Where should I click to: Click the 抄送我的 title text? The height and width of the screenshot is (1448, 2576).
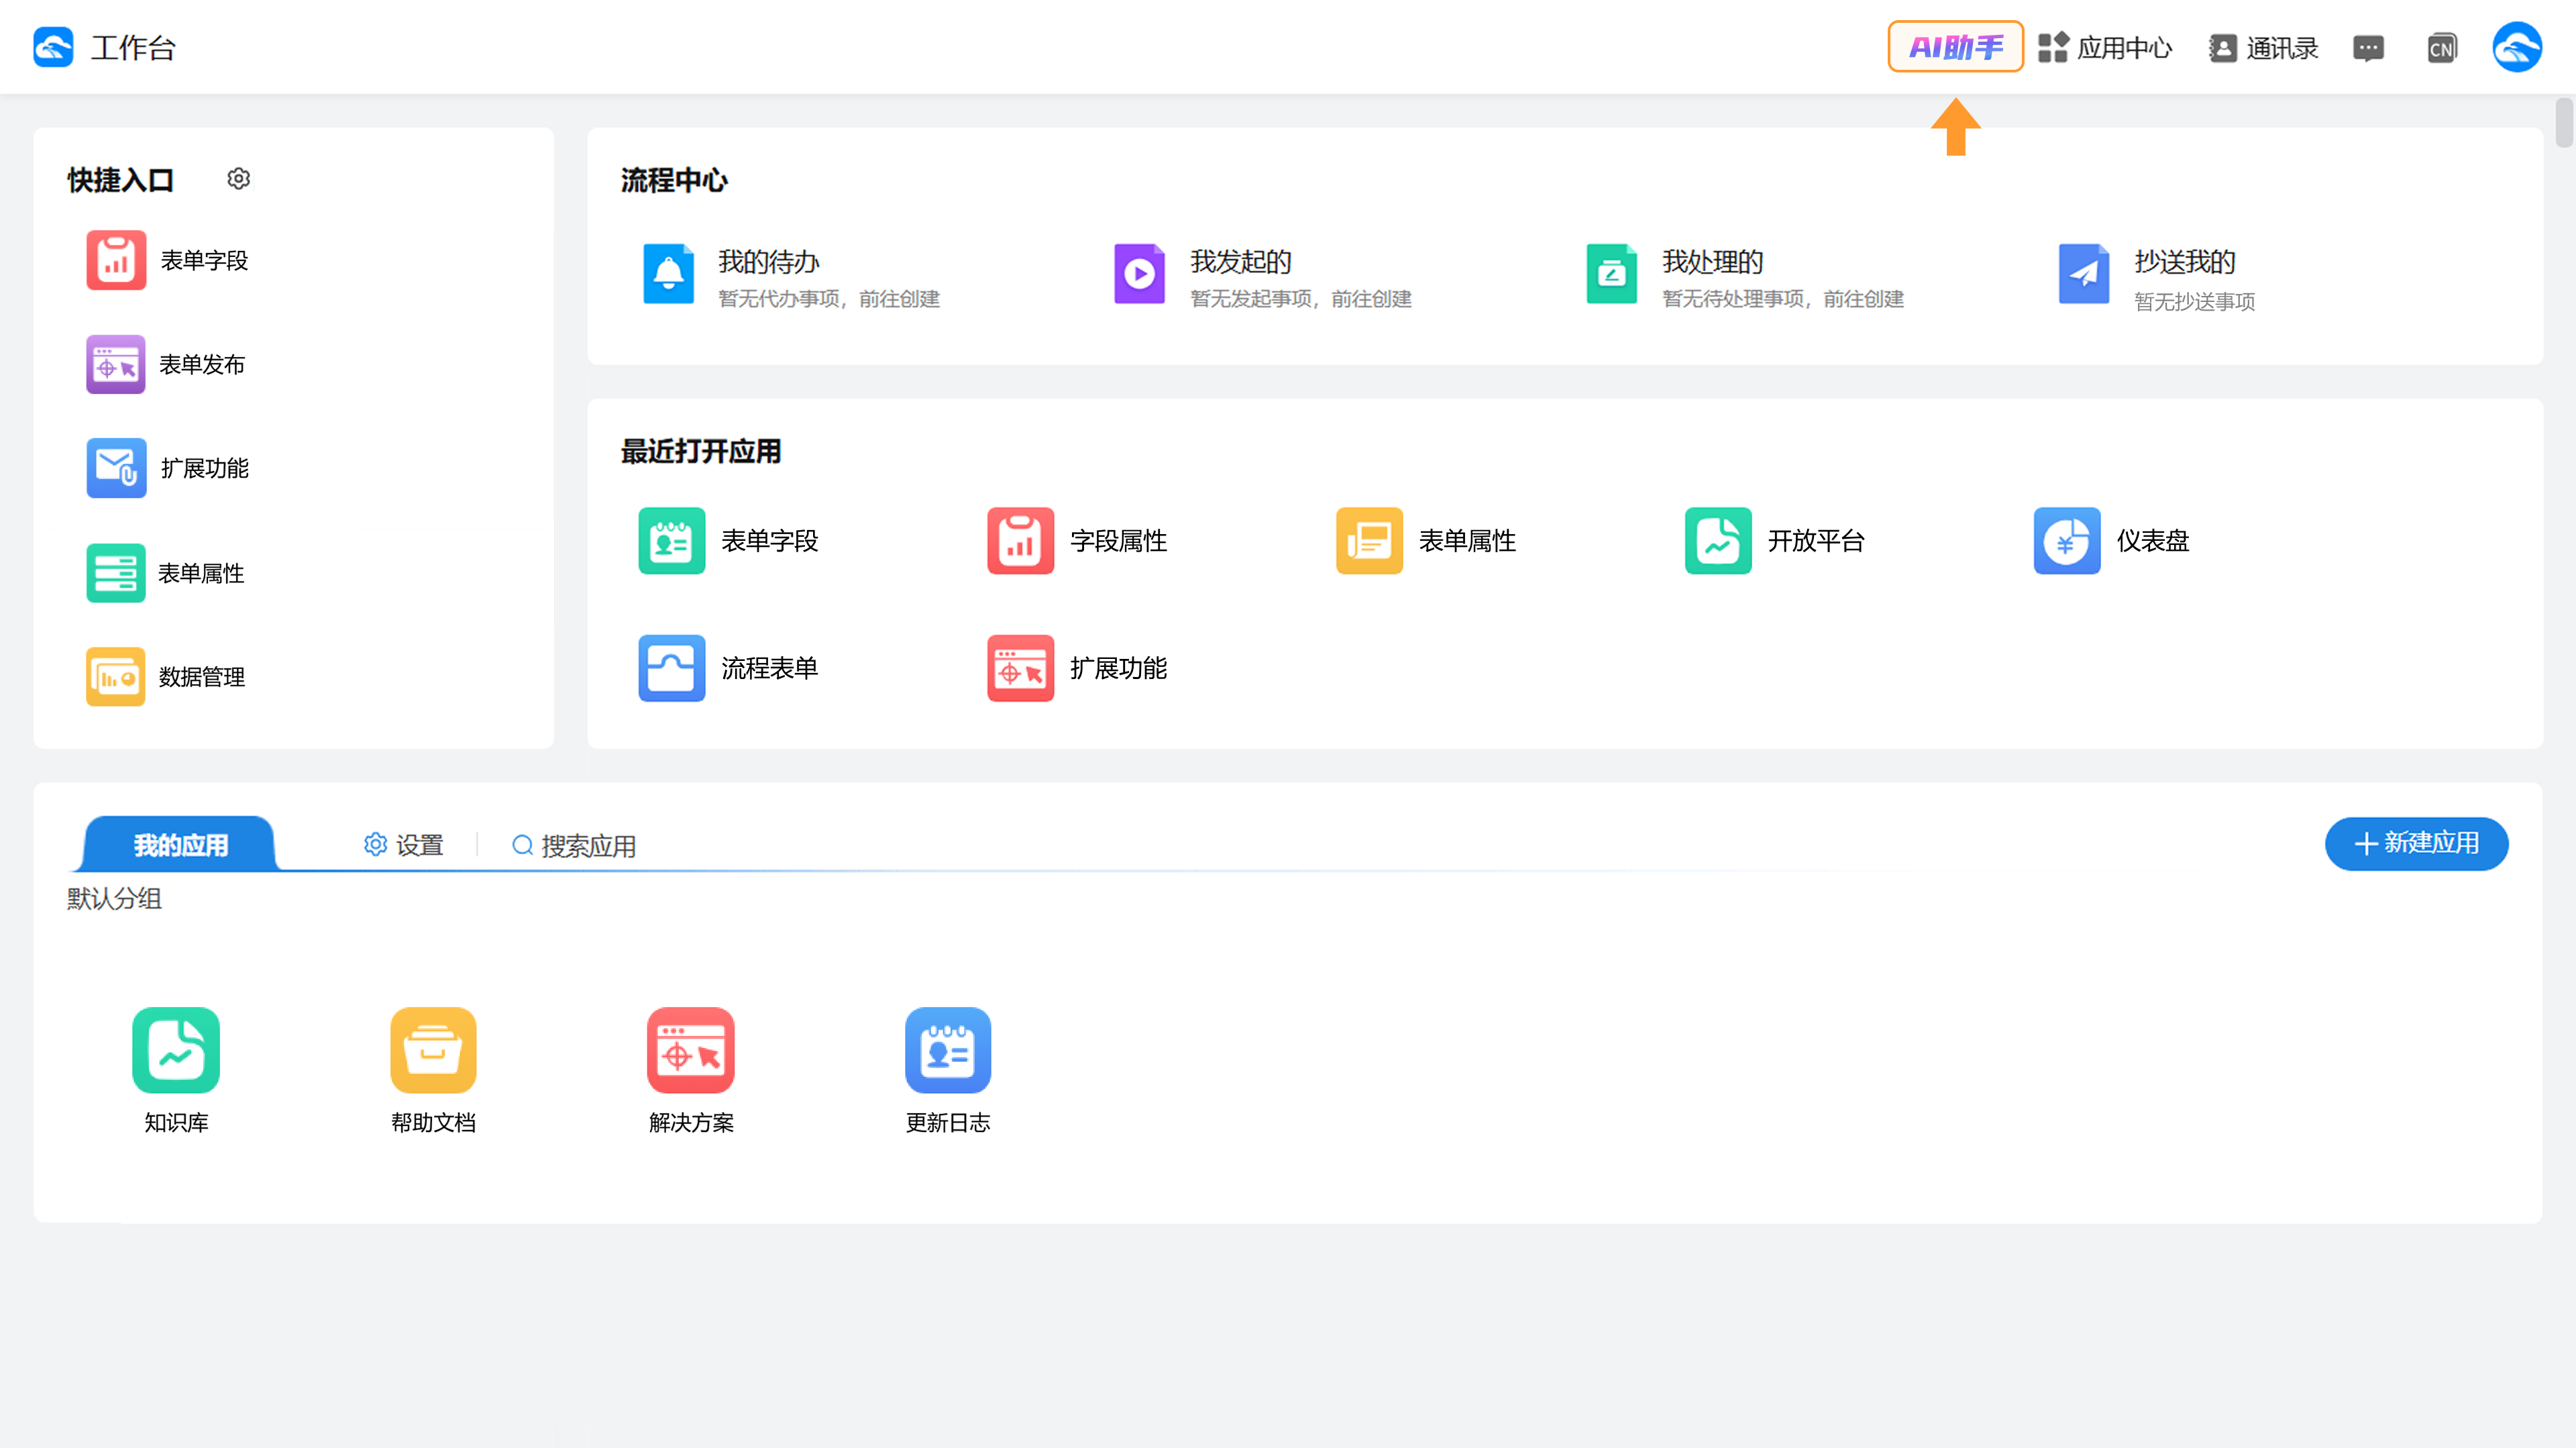(x=2185, y=261)
